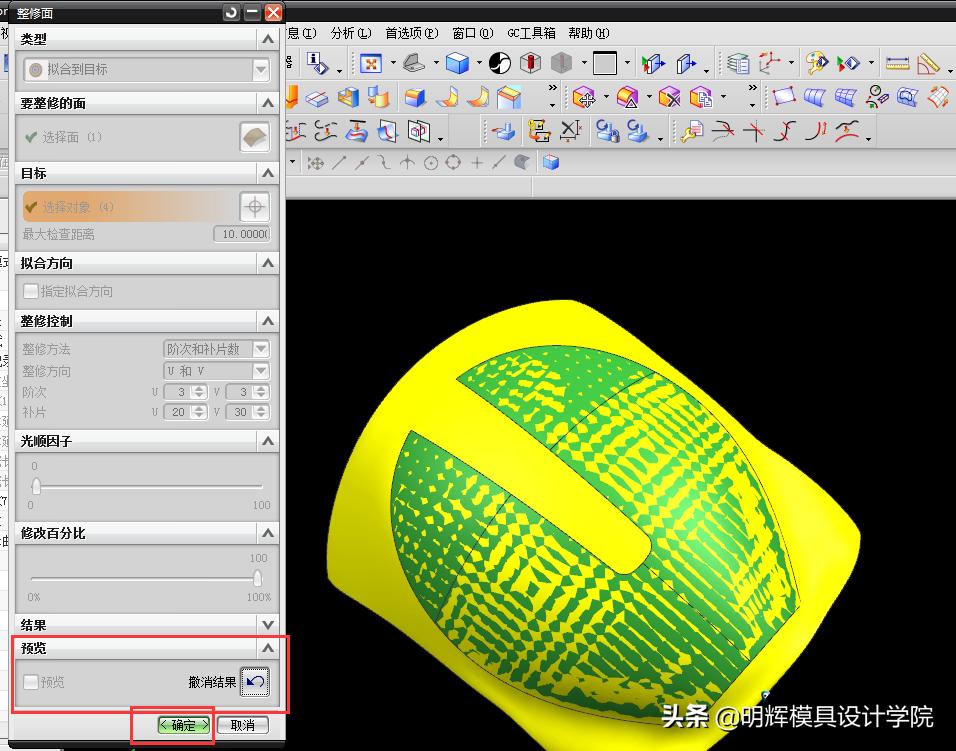Image resolution: width=956 pixels, height=751 pixels.
Task: Enable the 指定拟合方向 checkbox
Action: [x=31, y=292]
